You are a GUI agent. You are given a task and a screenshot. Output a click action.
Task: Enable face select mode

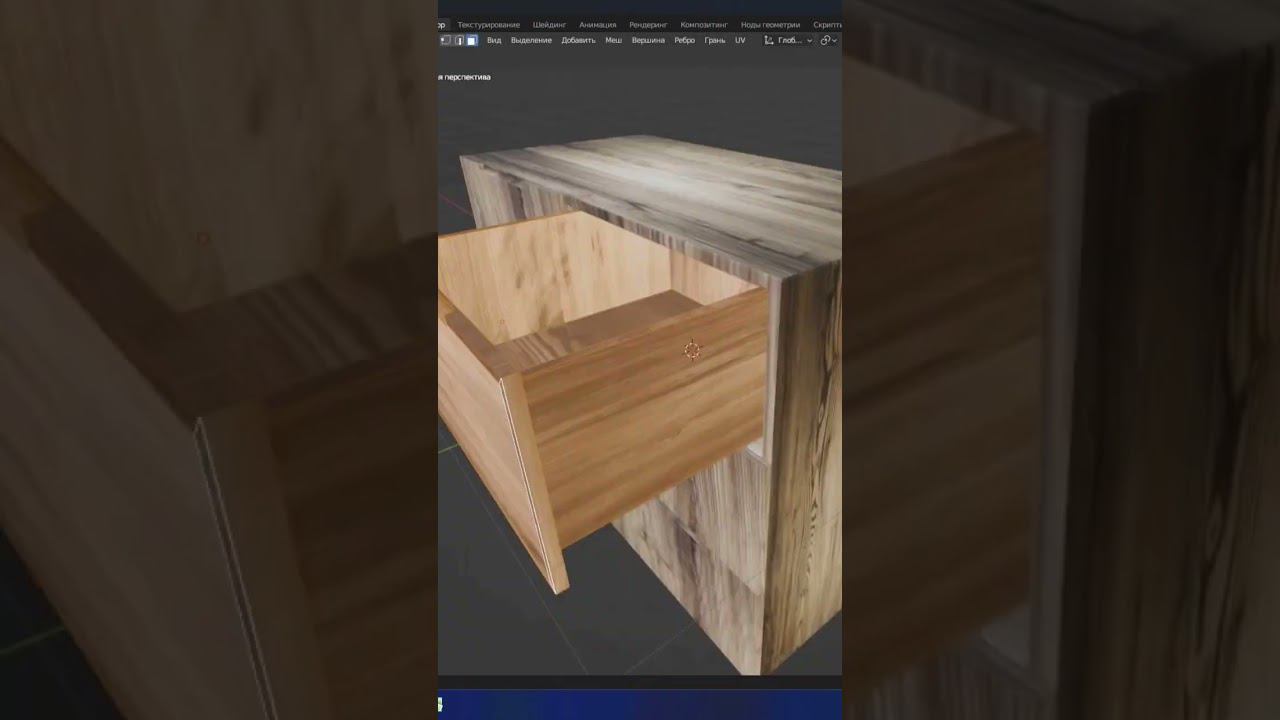[471, 40]
